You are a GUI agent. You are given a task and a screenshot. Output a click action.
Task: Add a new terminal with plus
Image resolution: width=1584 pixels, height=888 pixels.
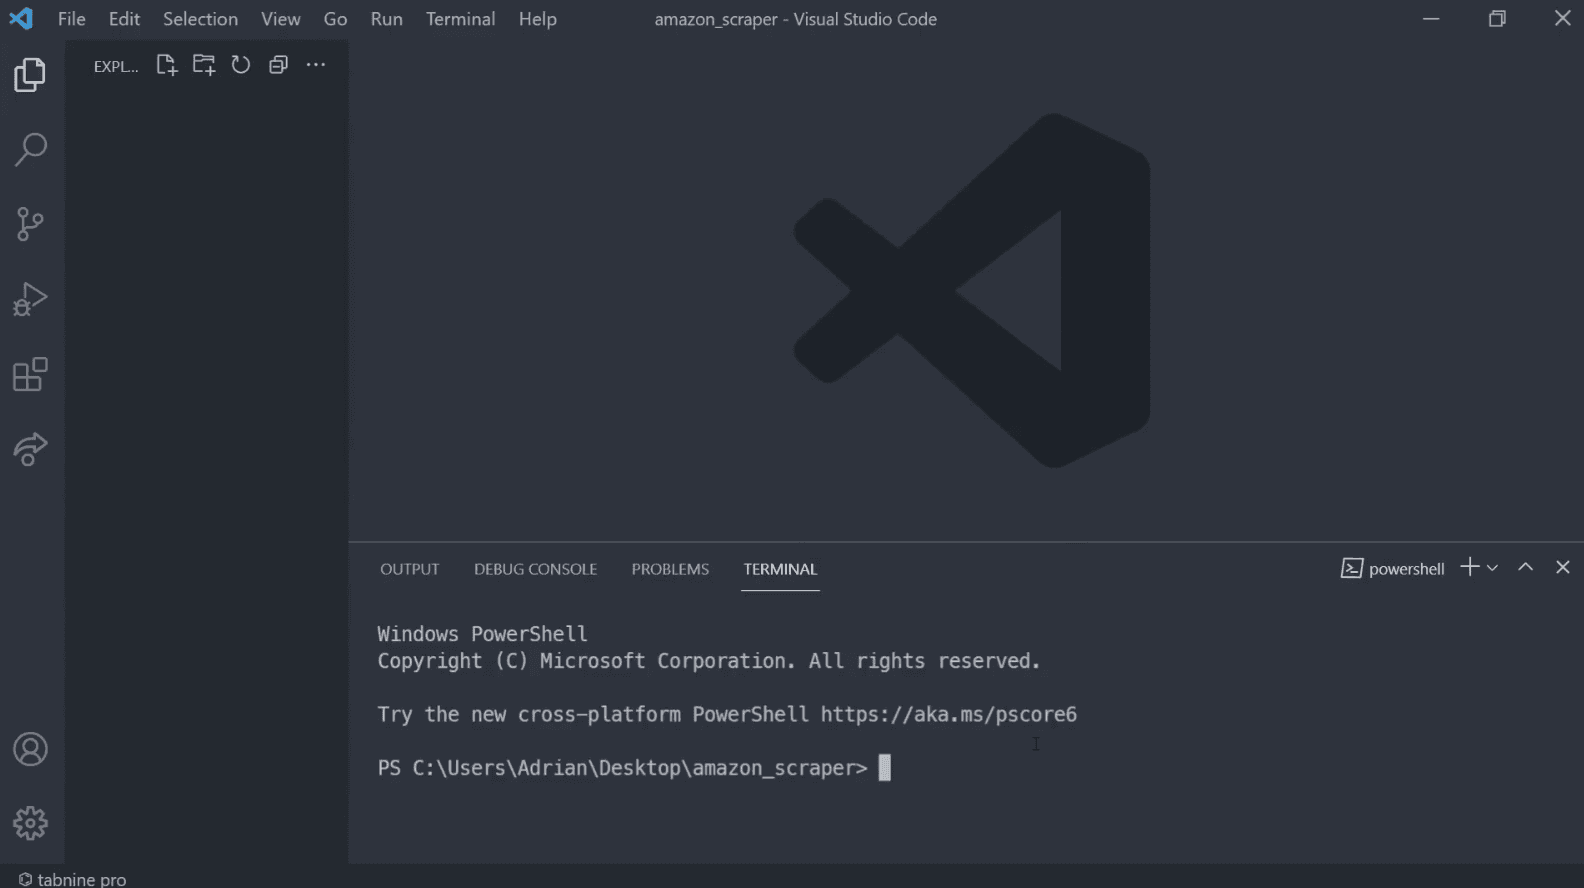click(1469, 567)
